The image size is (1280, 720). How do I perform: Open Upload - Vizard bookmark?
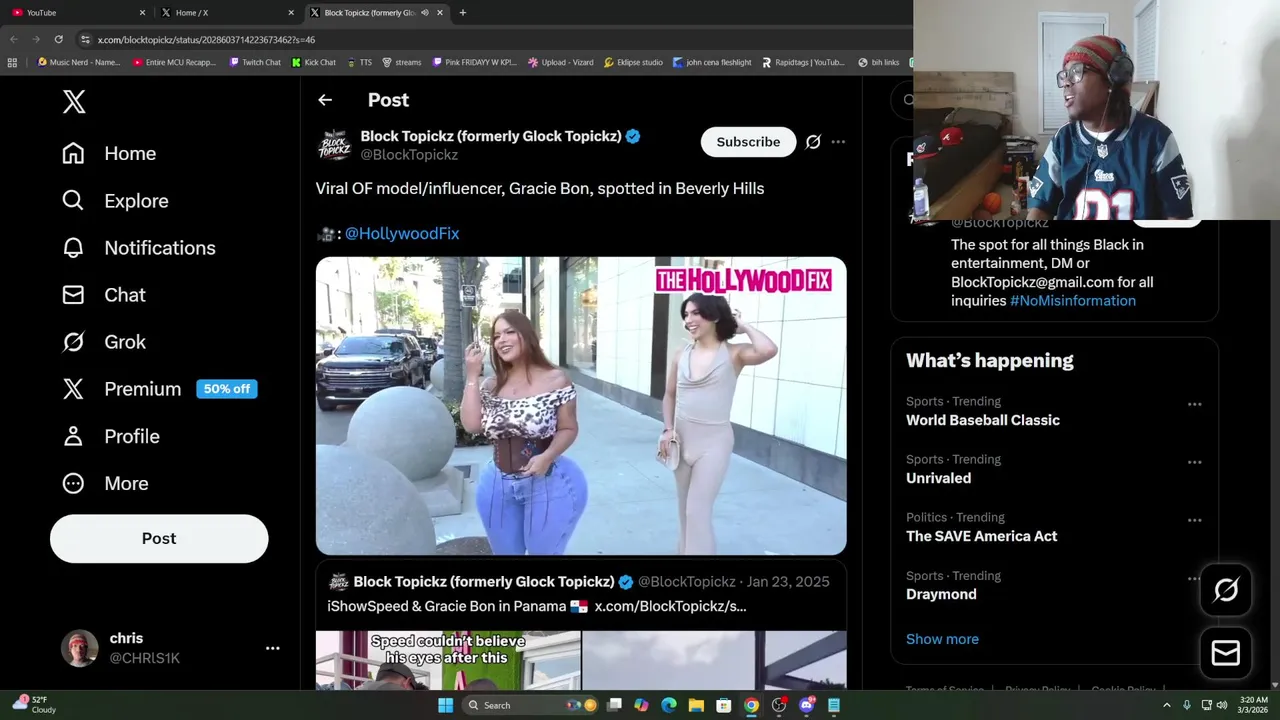pos(560,62)
